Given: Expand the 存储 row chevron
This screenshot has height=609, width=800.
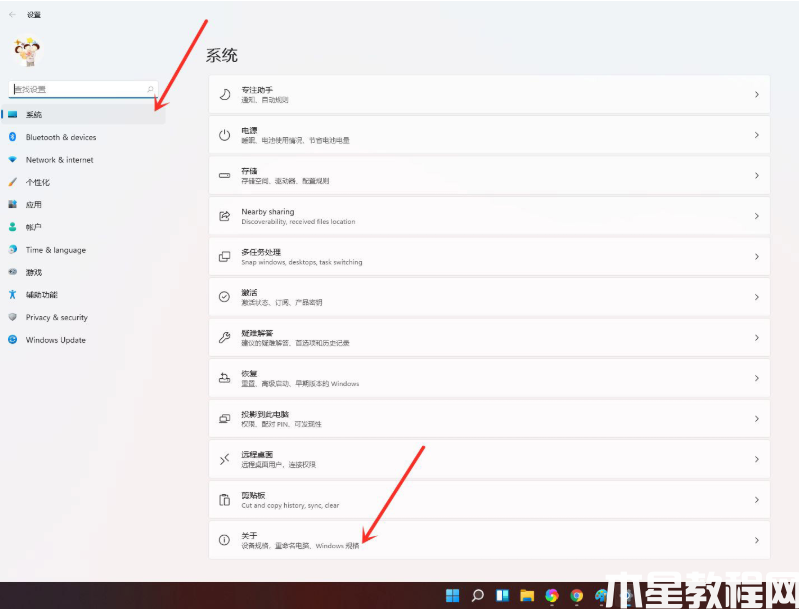Looking at the screenshot, I should point(757,175).
